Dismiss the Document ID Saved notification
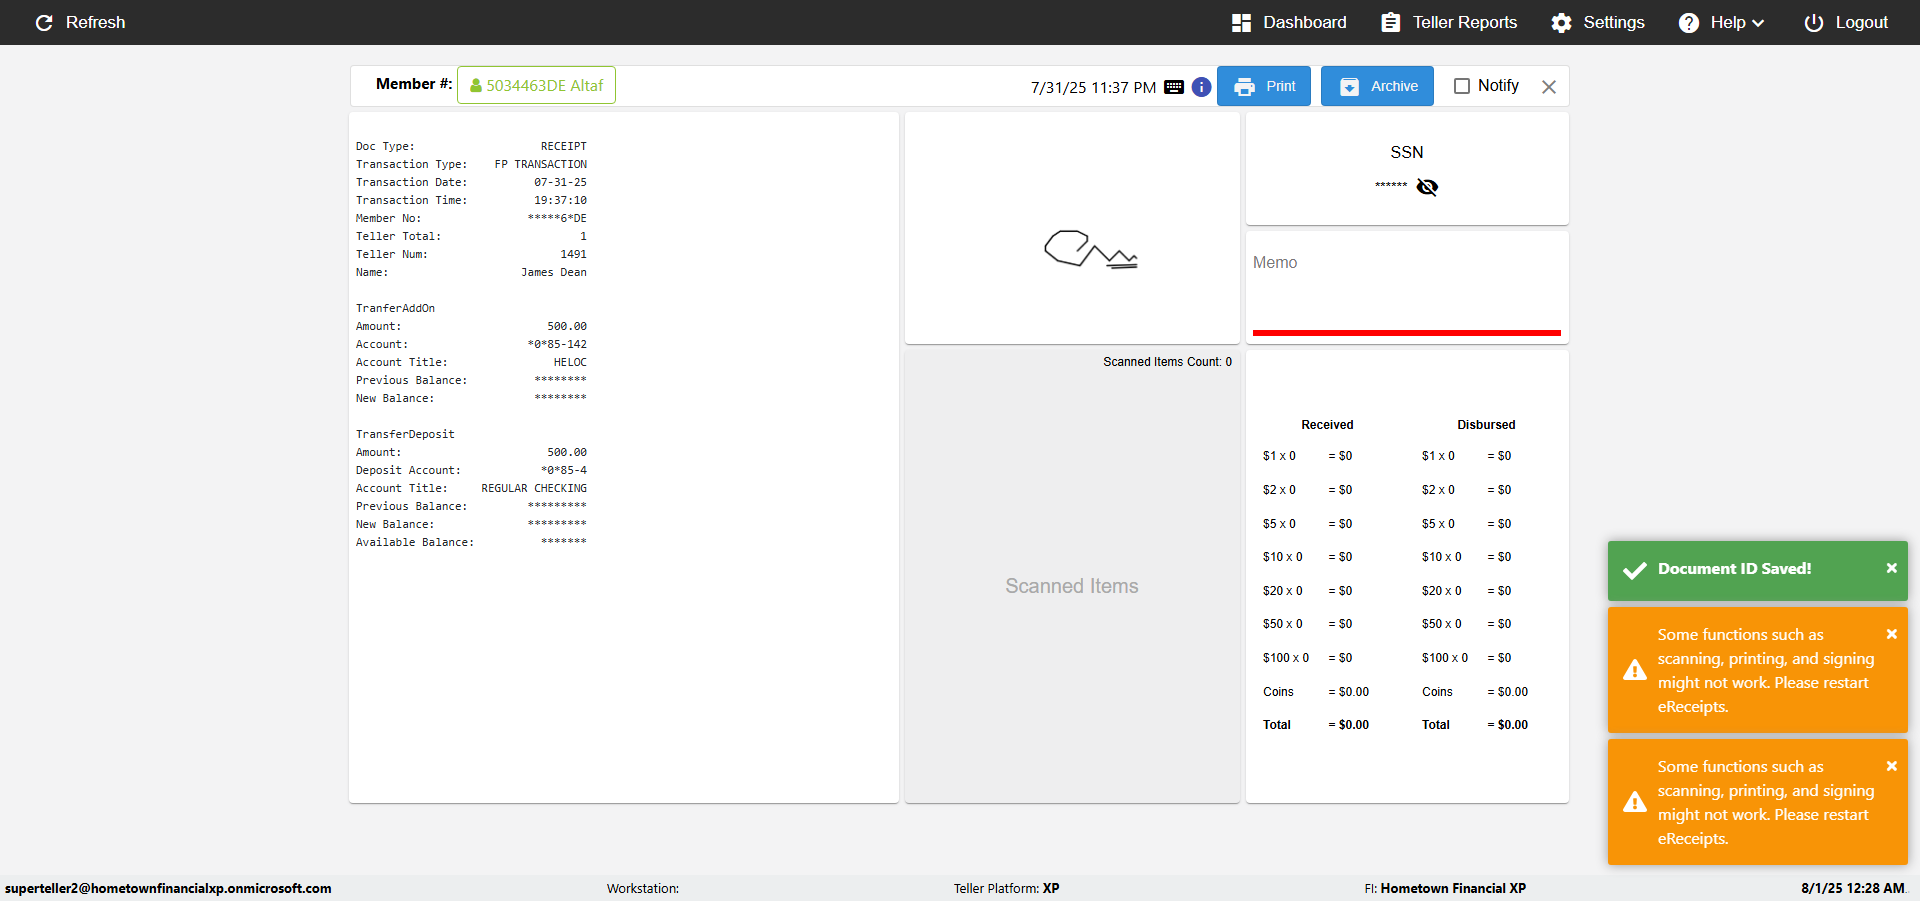 tap(1891, 568)
